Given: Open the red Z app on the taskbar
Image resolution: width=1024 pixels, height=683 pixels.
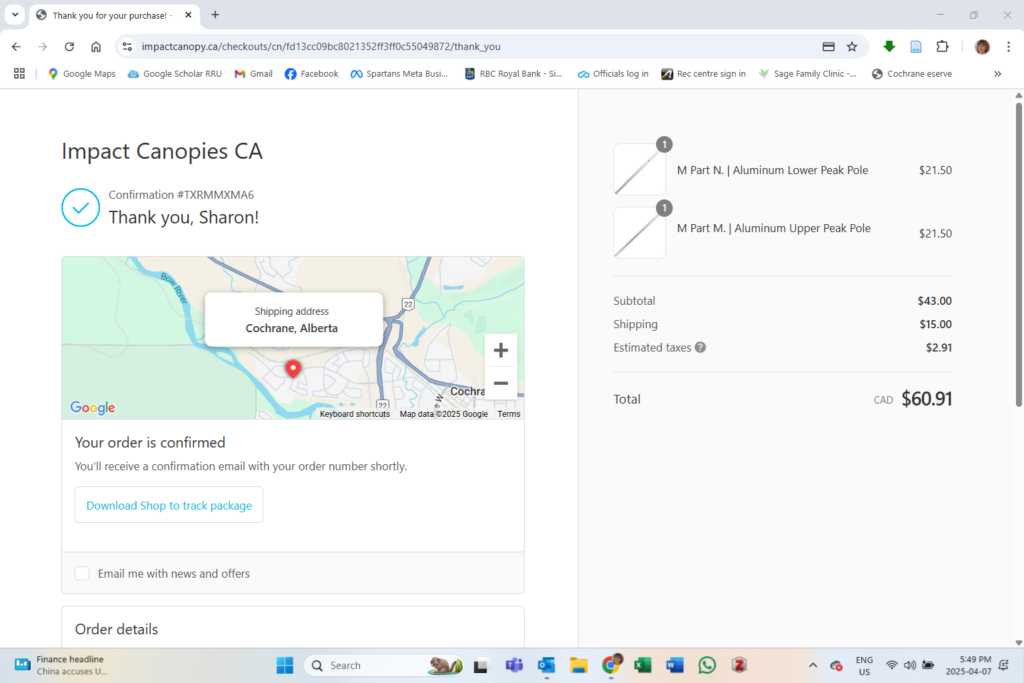Looking at the screenshot, I should [739, 665].
